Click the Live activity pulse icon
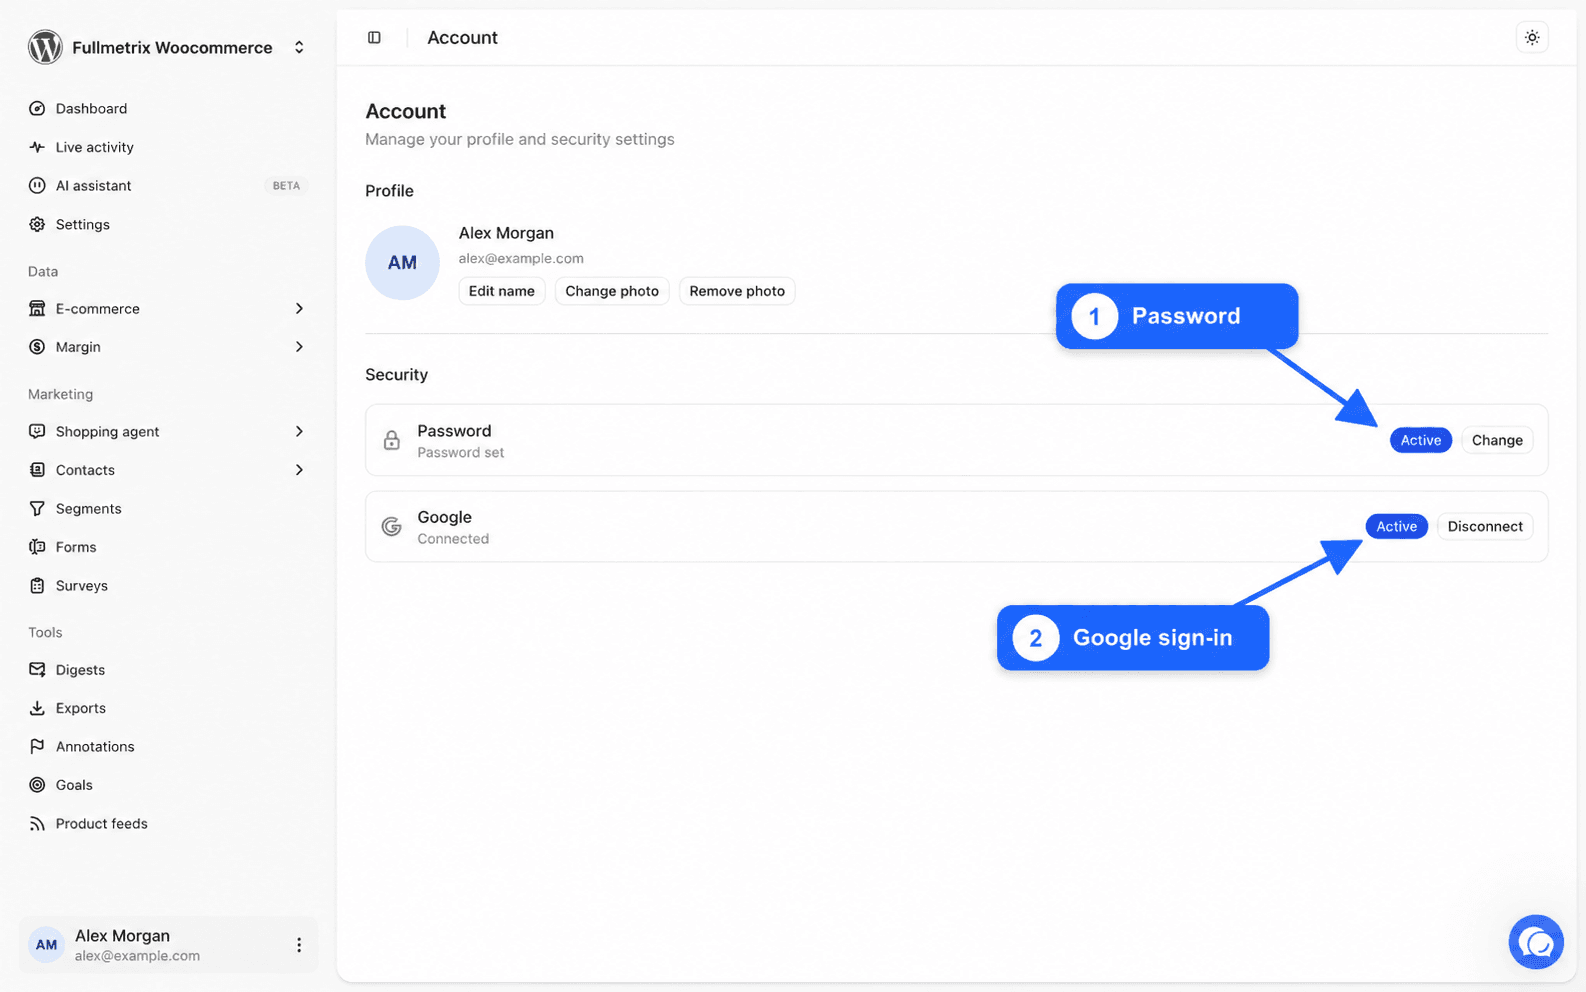The width and height of the screenshot is (1586, 992). point(37,147)
